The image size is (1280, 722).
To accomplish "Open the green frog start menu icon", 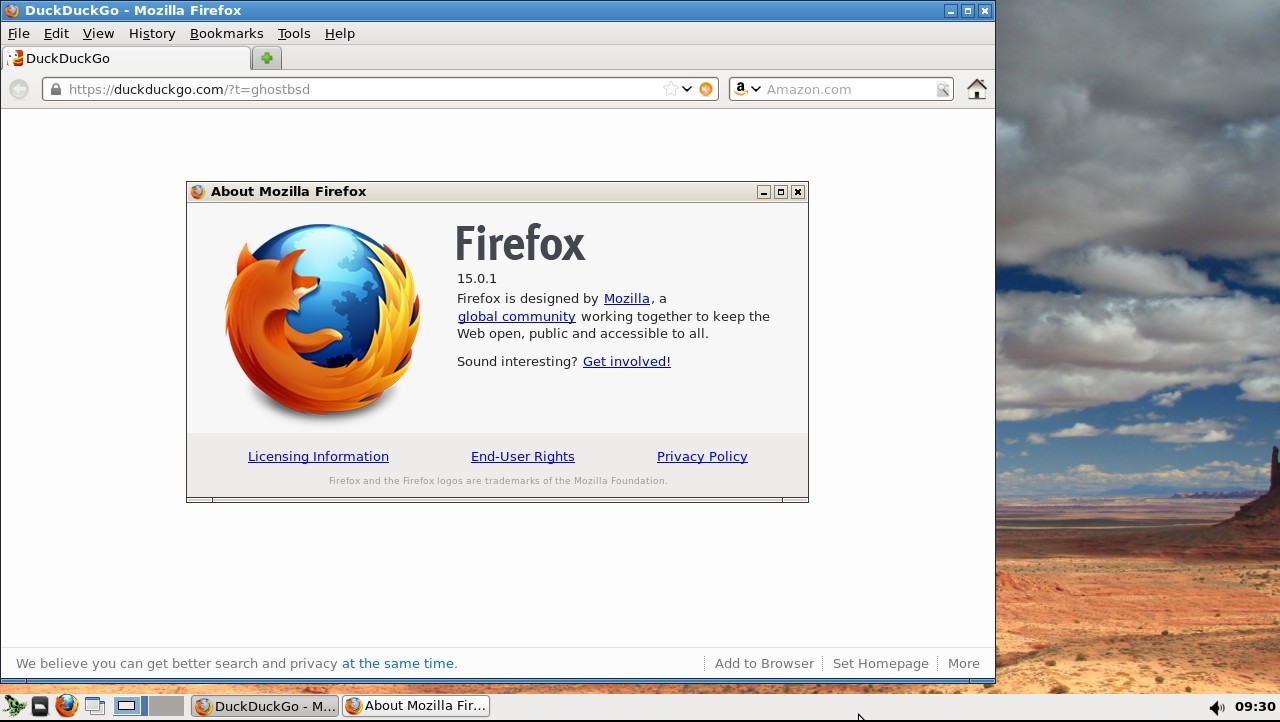I will pos(14,706).
